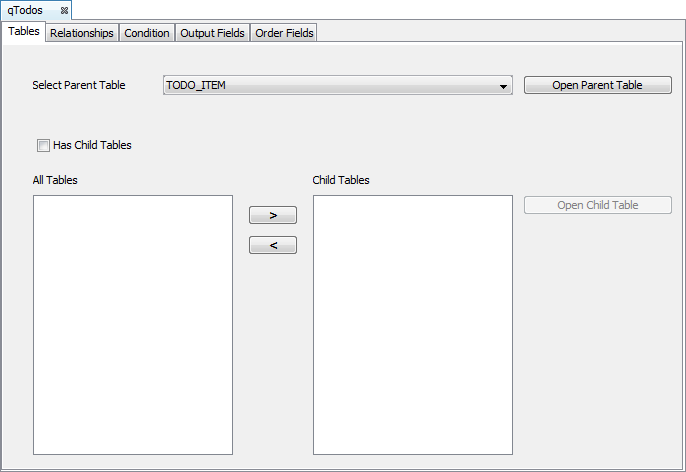
Task: Click the < button to remove child table
Action: 272,245
